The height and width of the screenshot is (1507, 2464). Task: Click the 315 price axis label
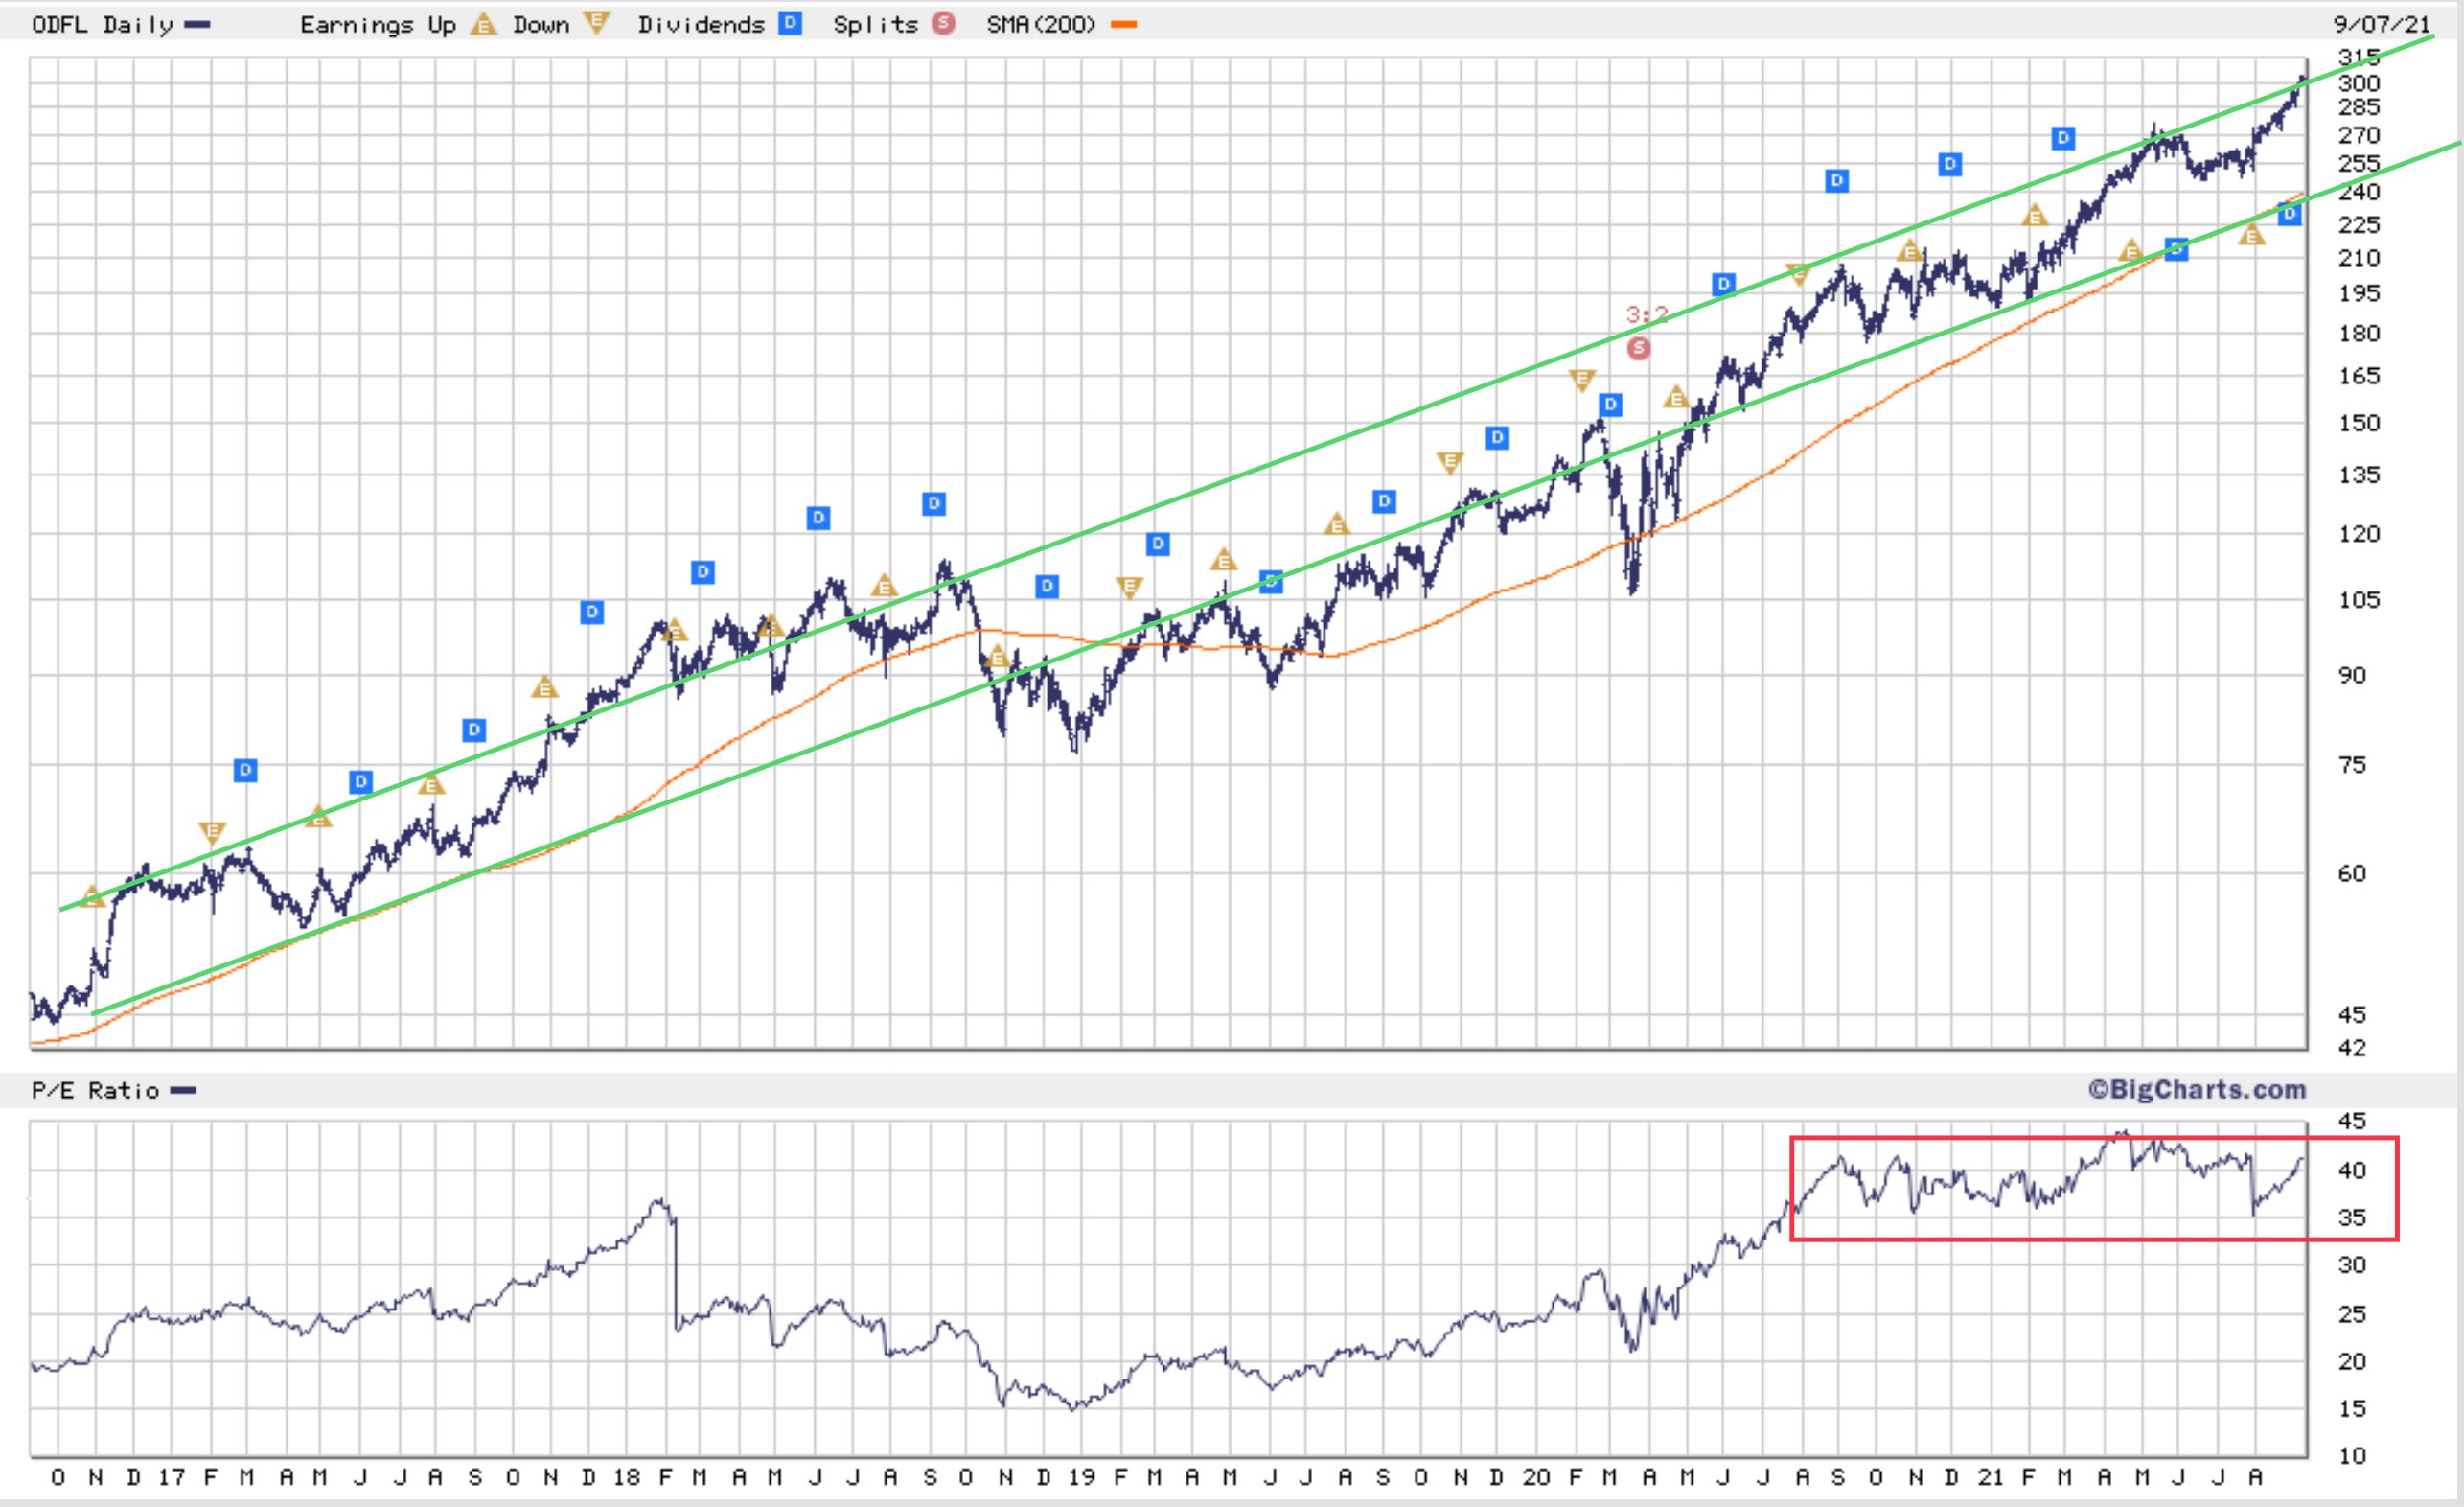2358,57
